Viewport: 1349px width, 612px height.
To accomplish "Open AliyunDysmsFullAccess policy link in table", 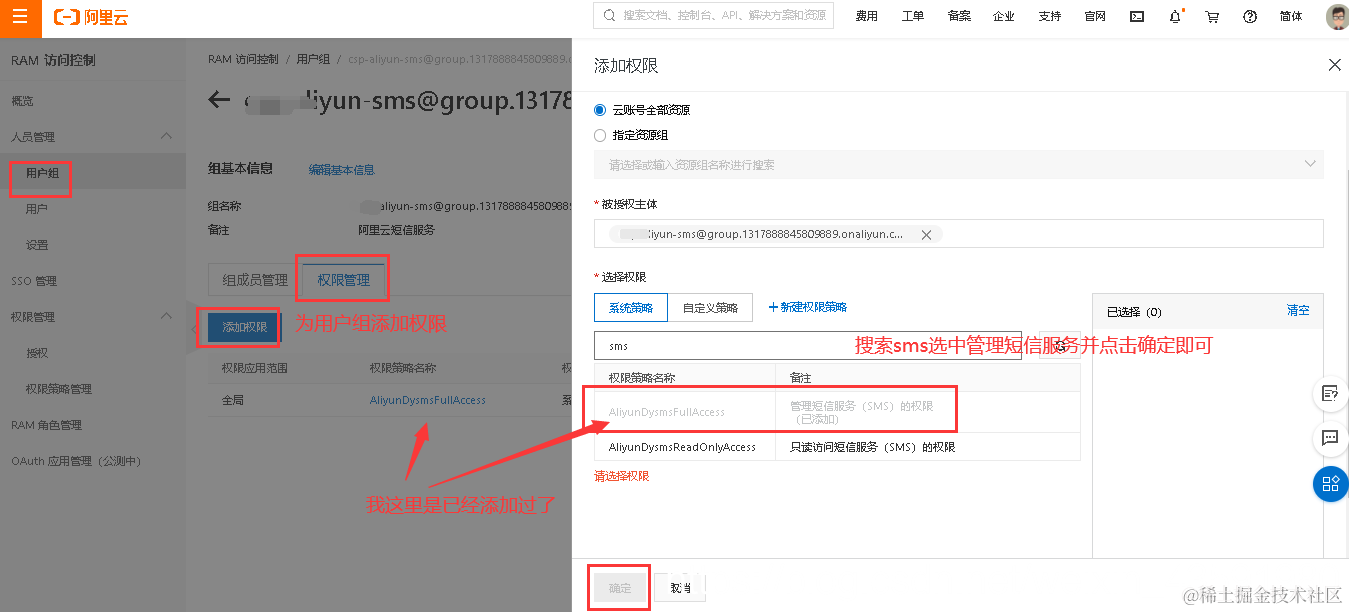I will [x=428, y=400].
